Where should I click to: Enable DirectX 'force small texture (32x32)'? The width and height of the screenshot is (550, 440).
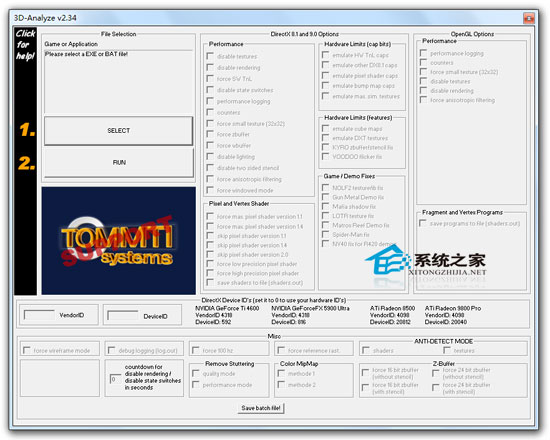coord(210,124)
